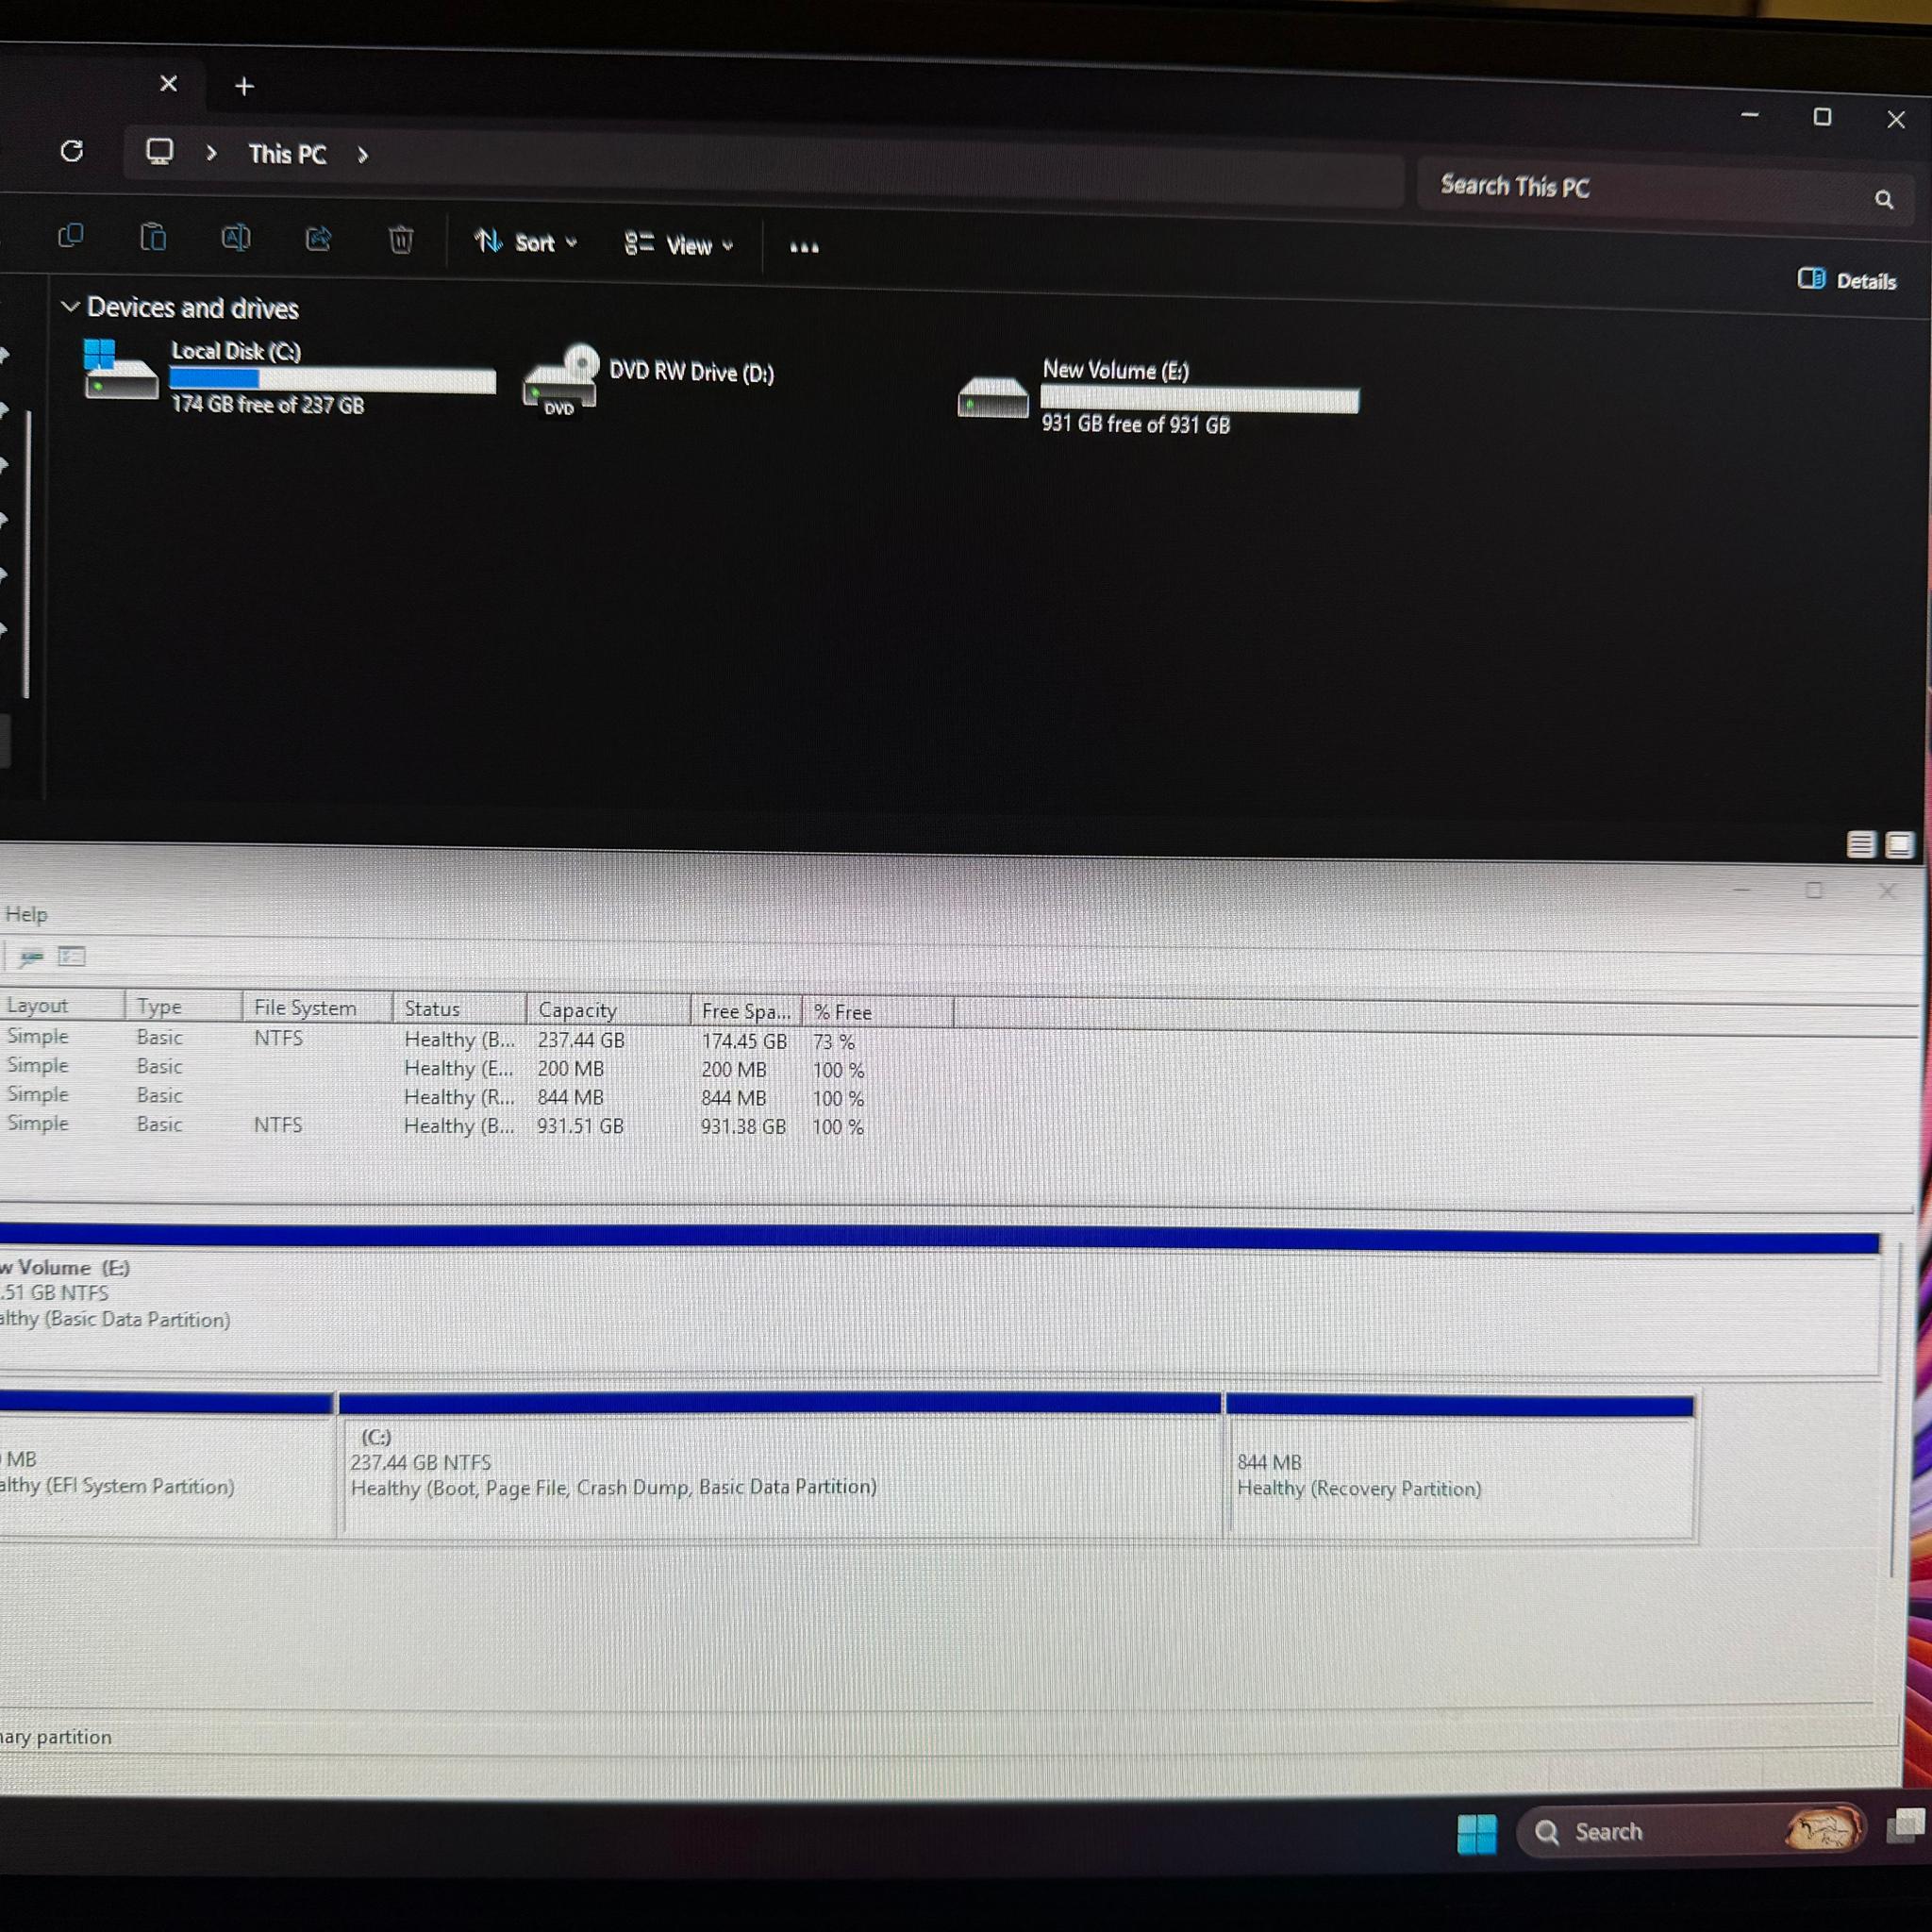1932x1932 pixels.
Task: Close the current Explorer tab
Action: (169, 84)
